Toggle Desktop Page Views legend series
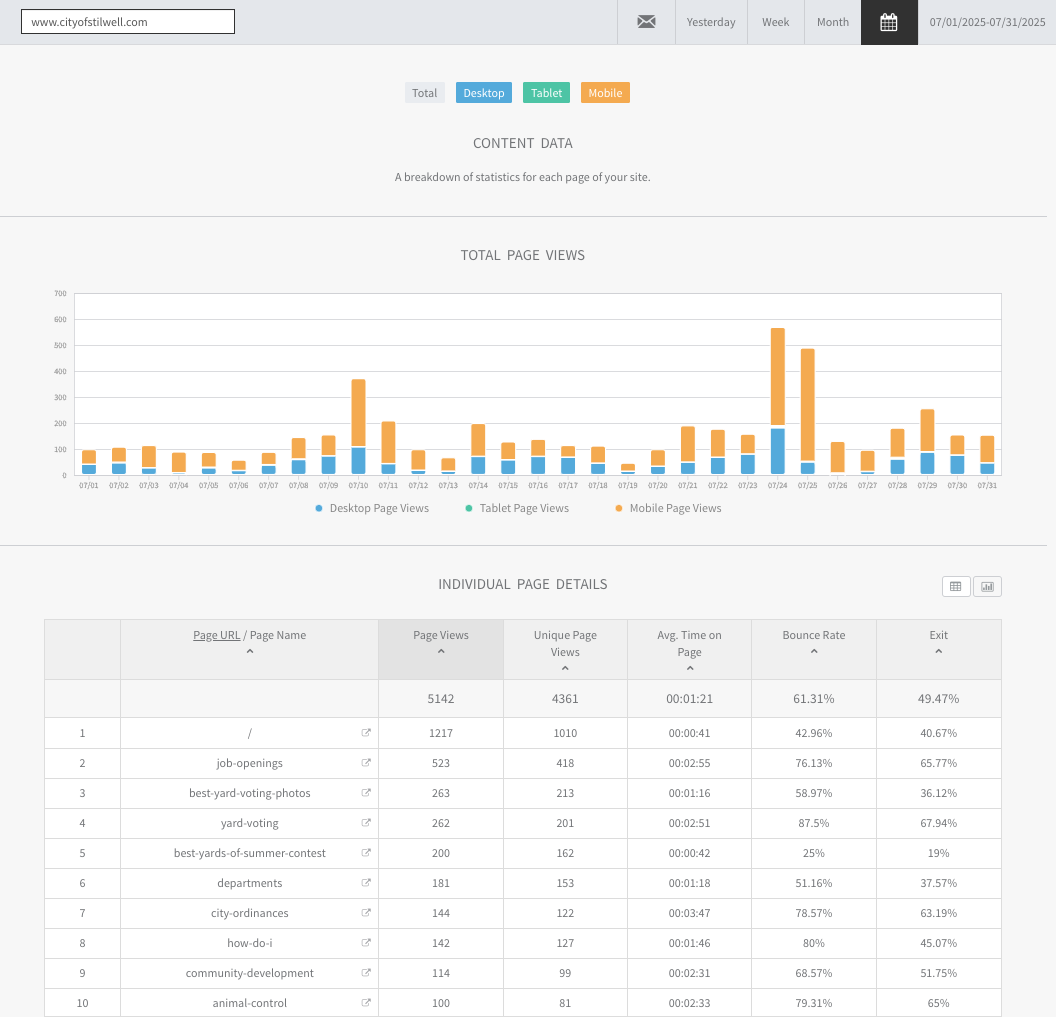The width and height of the screenshot is (1056, 1017). [372, 508]
